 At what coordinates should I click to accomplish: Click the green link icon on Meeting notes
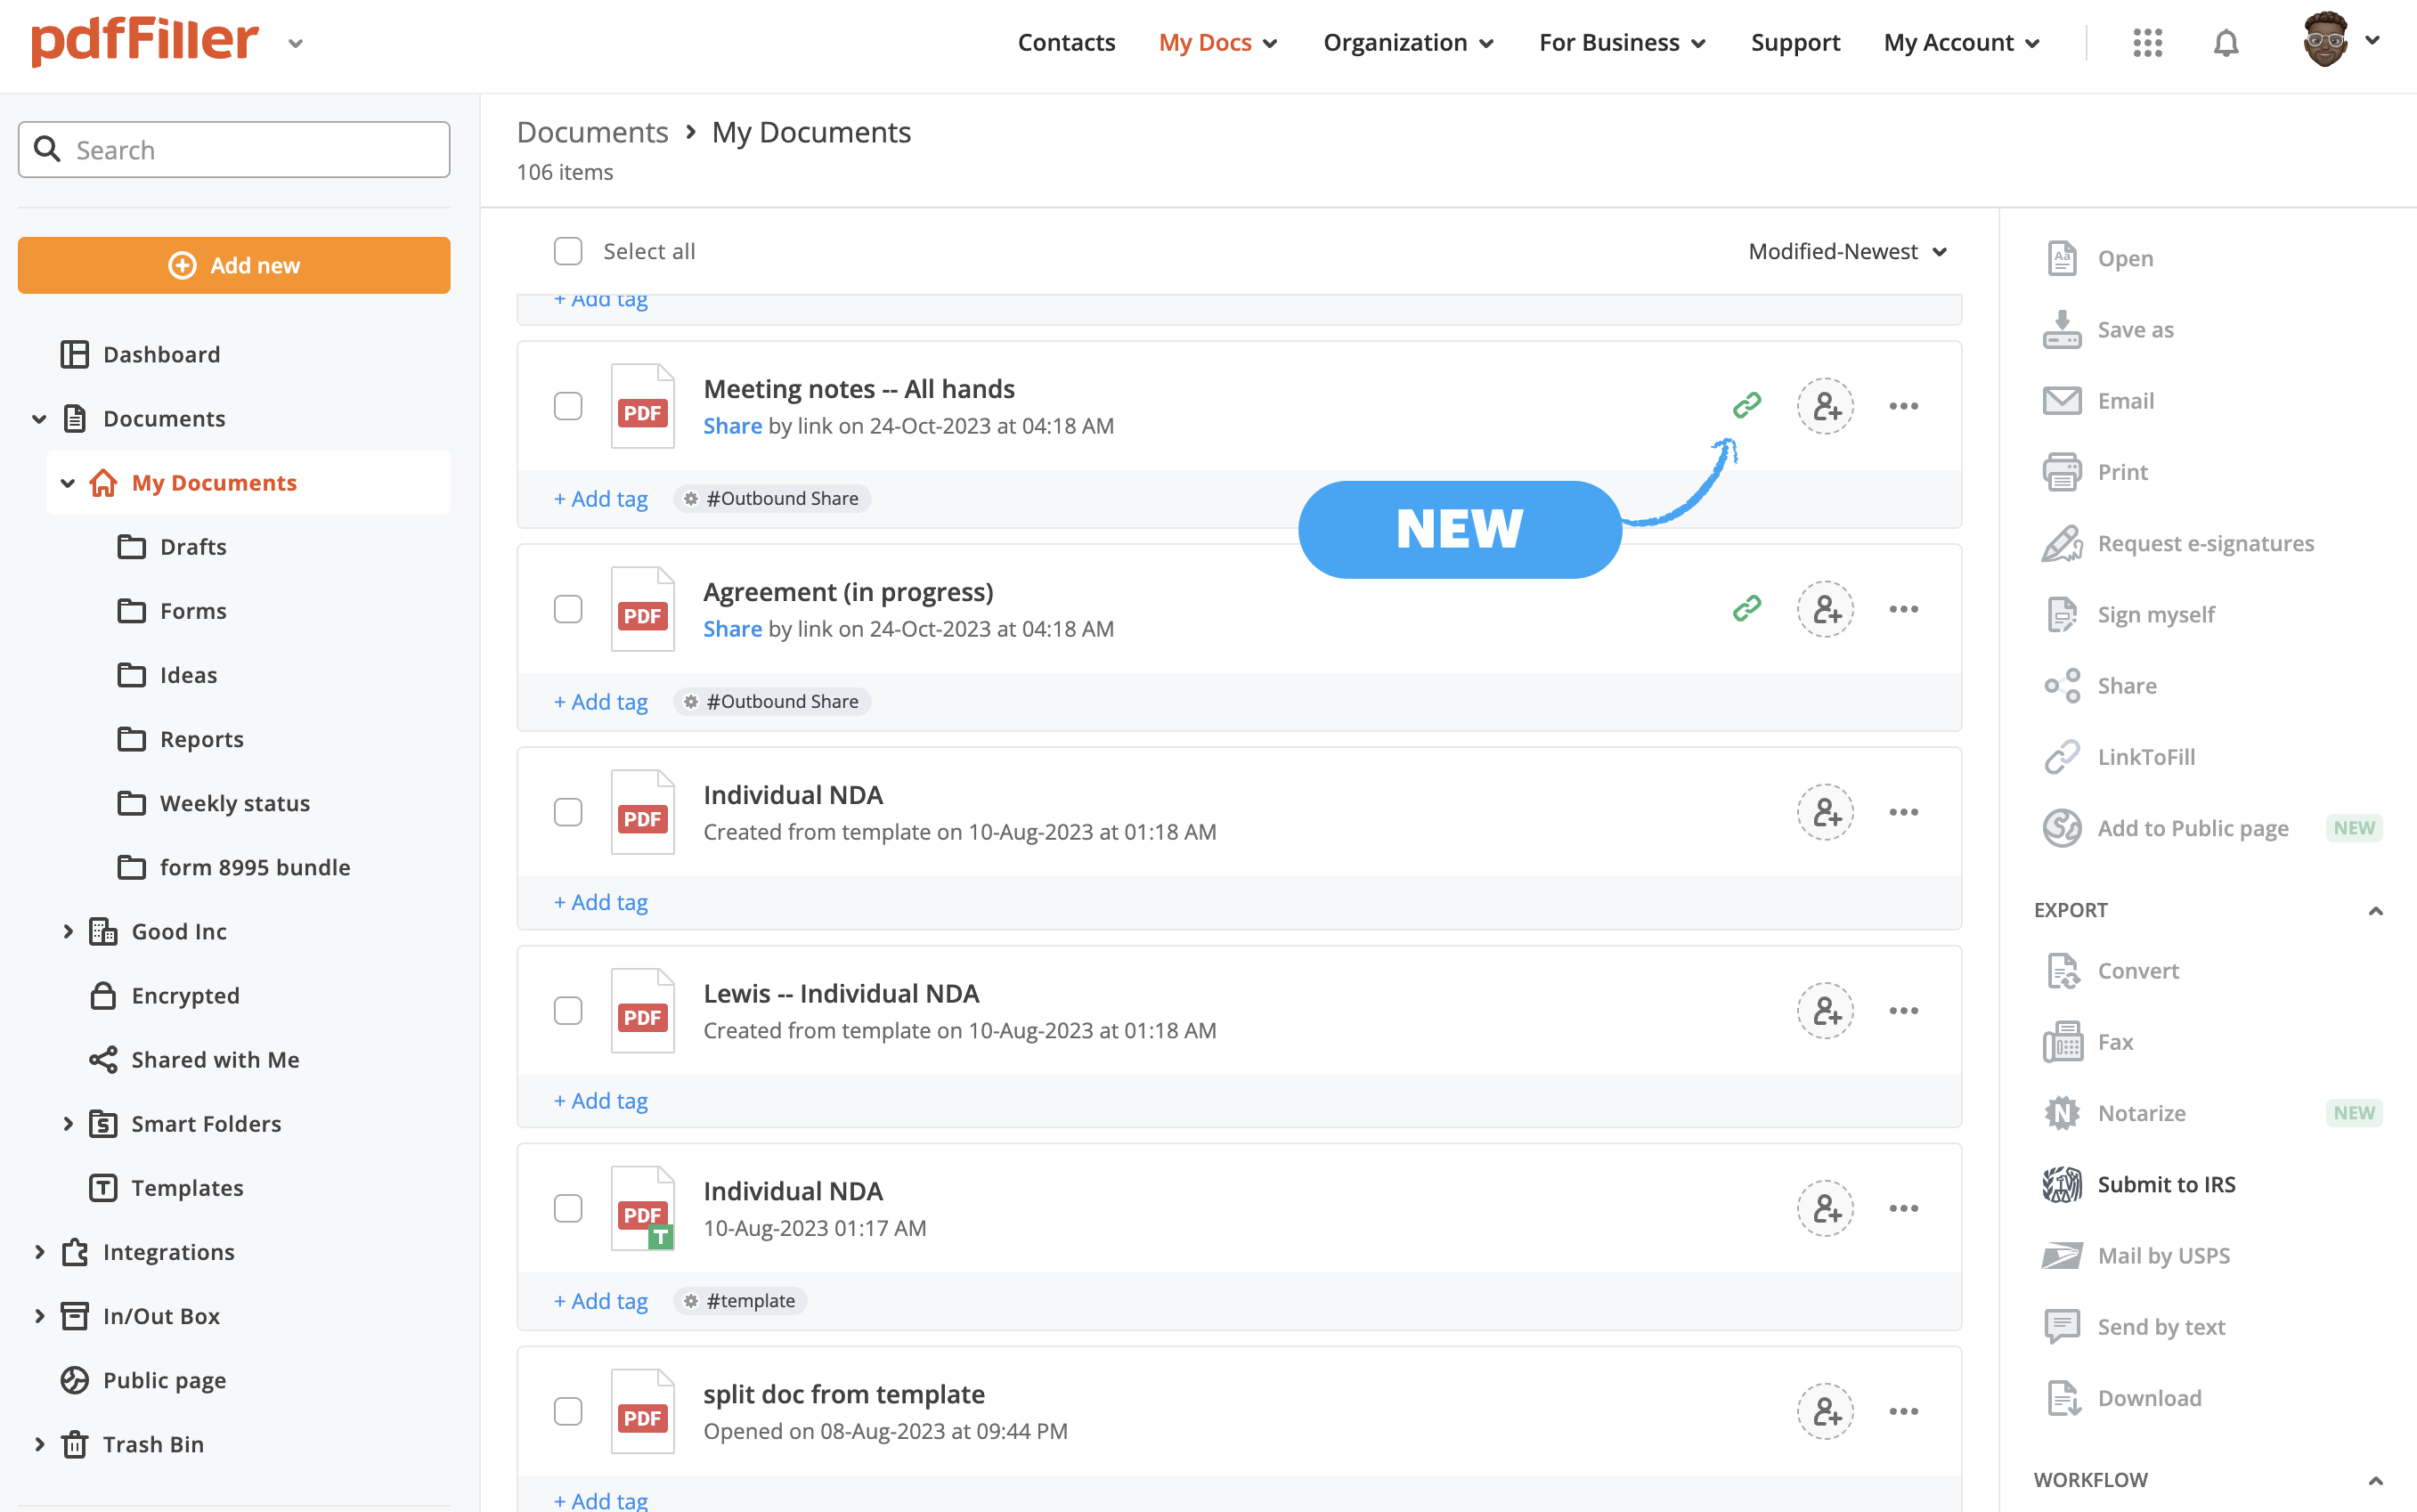(1746, 405)
